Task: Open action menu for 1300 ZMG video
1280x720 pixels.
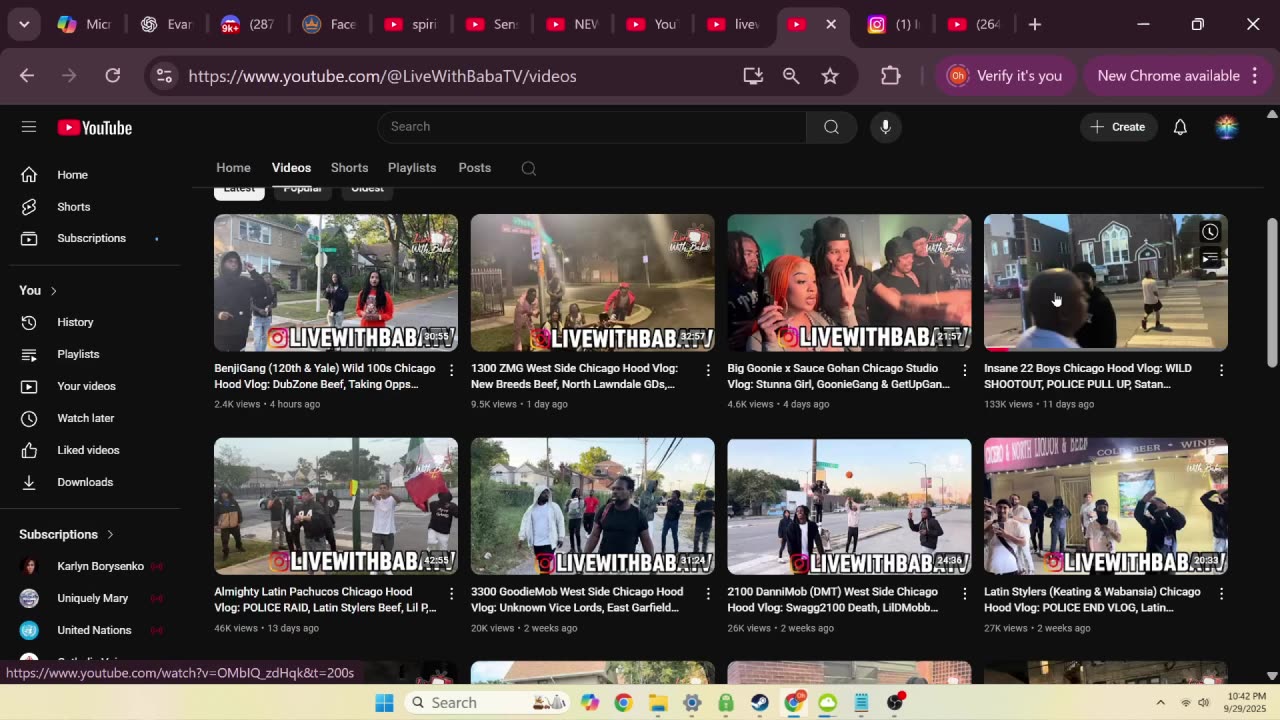Action: tap(708, 370)
